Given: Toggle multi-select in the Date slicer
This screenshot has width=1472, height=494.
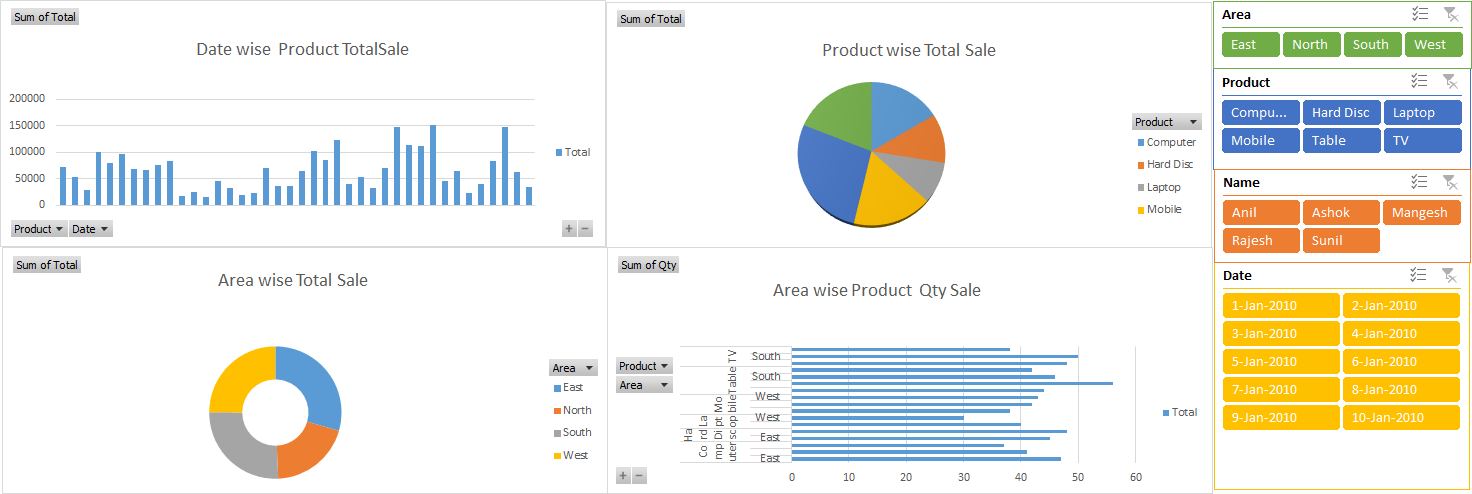Looking at the screenshot, I should (x=1419, y=275).
